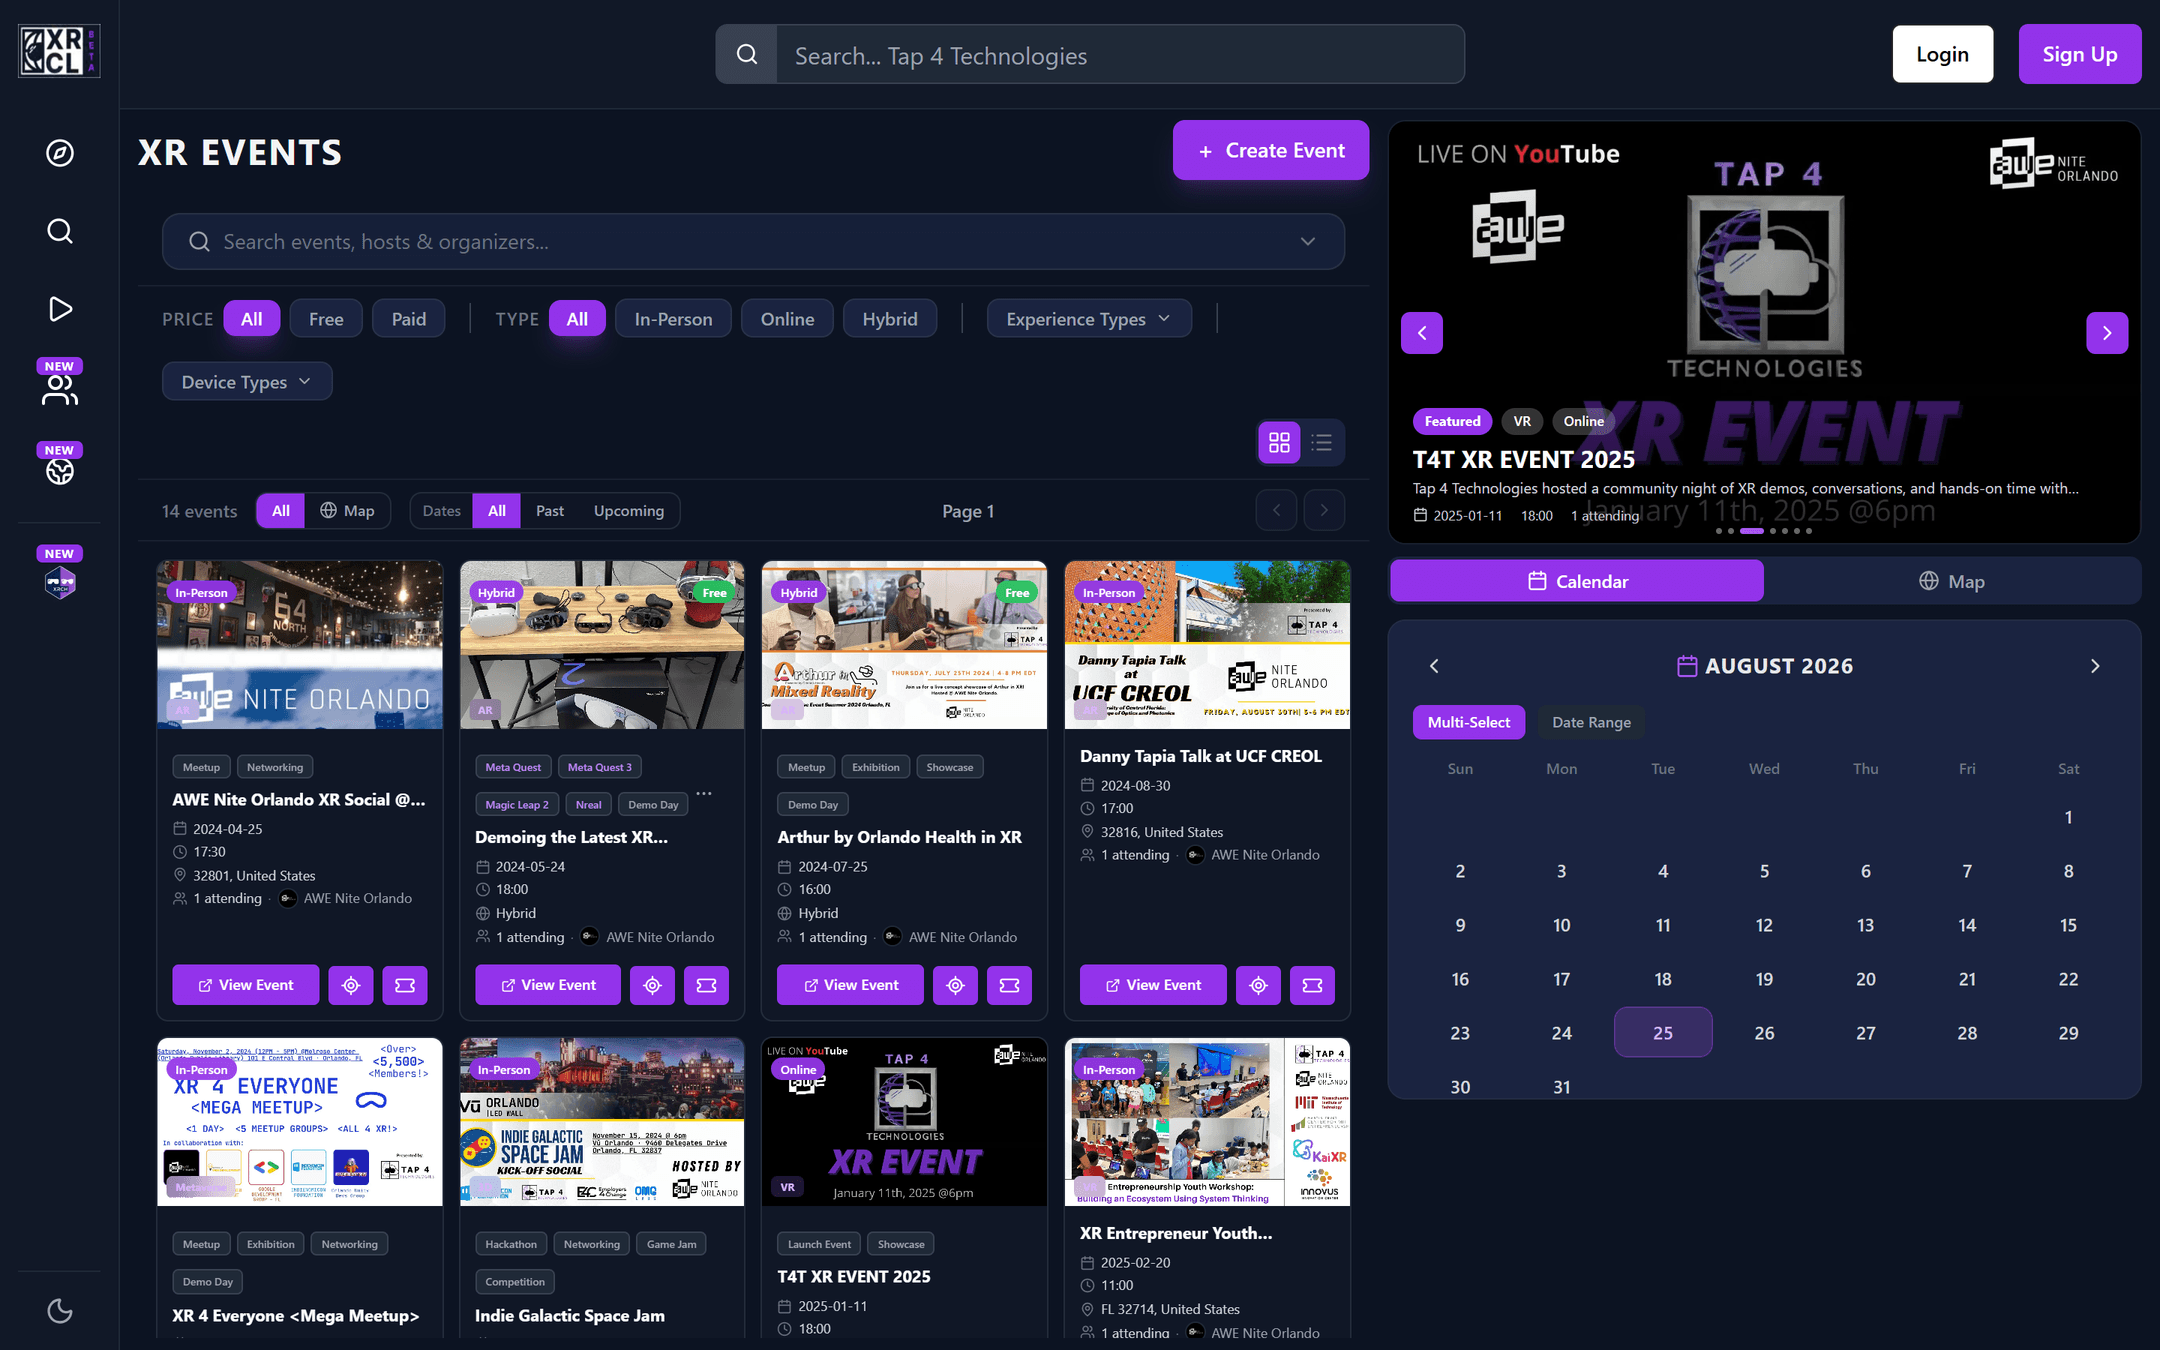This screenshot has height=1350, width=2160.
Task: Click the active carousel slide indicator
Action: [1752, 531]
